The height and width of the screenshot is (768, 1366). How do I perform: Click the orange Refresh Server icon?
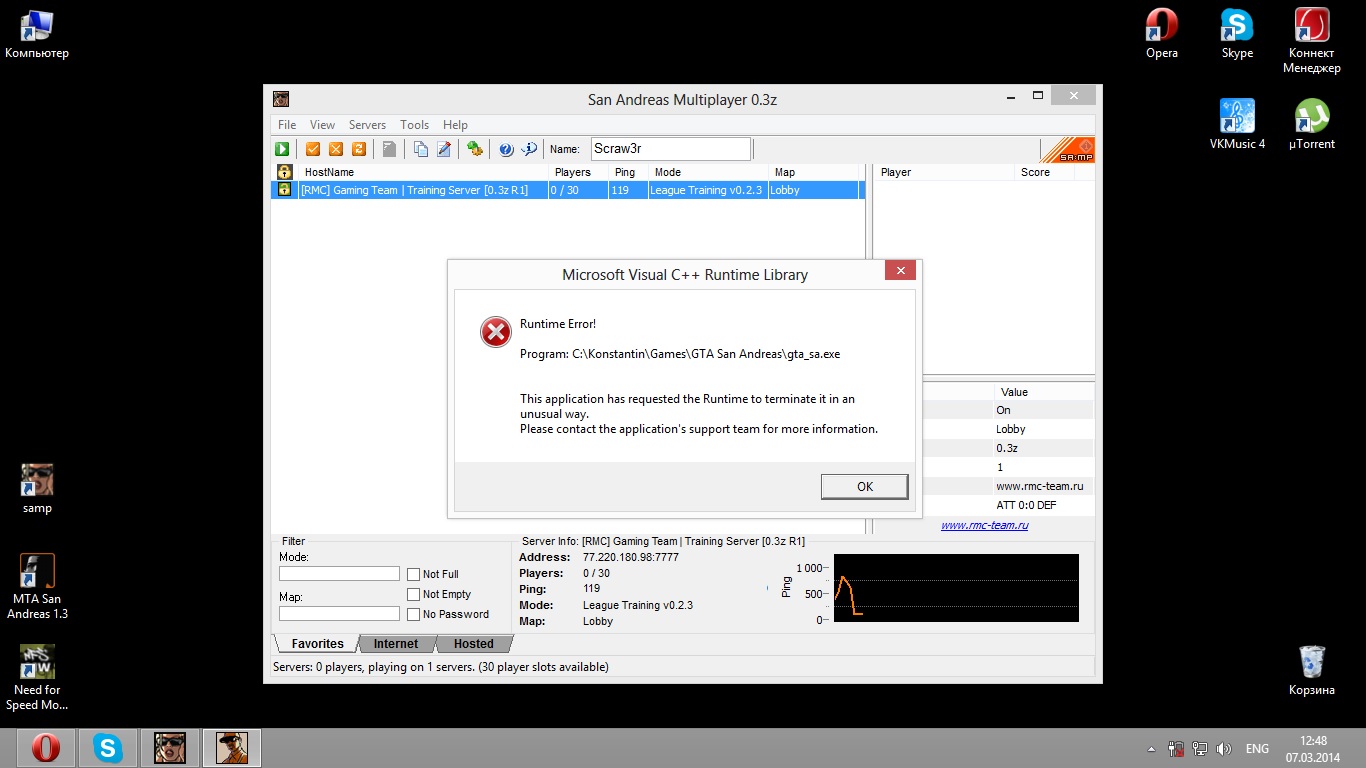[359, 149]
